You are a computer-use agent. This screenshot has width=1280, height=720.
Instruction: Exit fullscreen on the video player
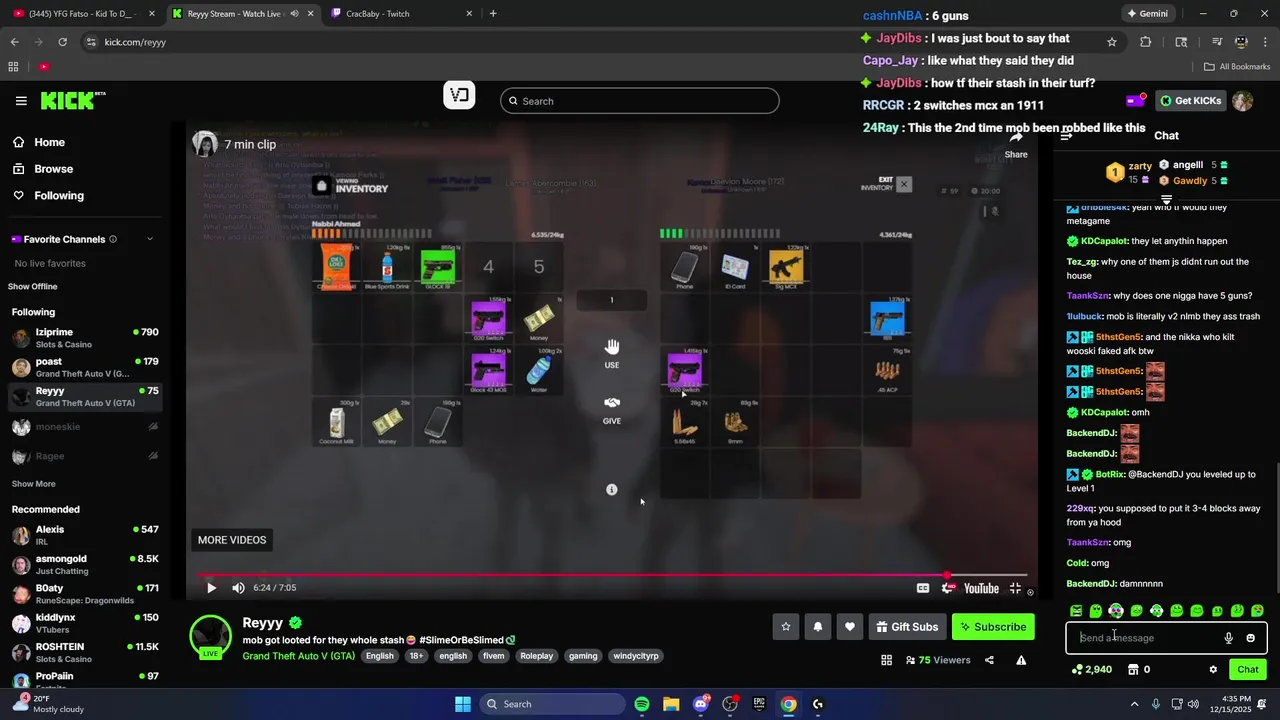click(x=1015, y=588)
